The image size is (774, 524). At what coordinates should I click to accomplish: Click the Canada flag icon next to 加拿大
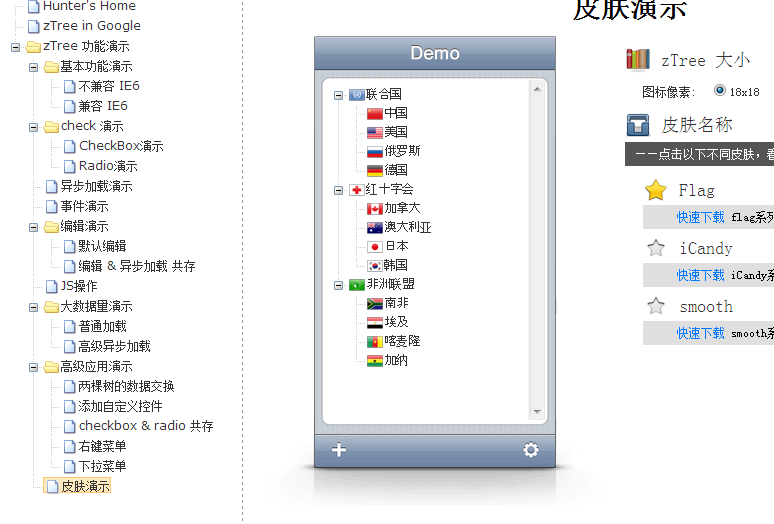(375, 209)
